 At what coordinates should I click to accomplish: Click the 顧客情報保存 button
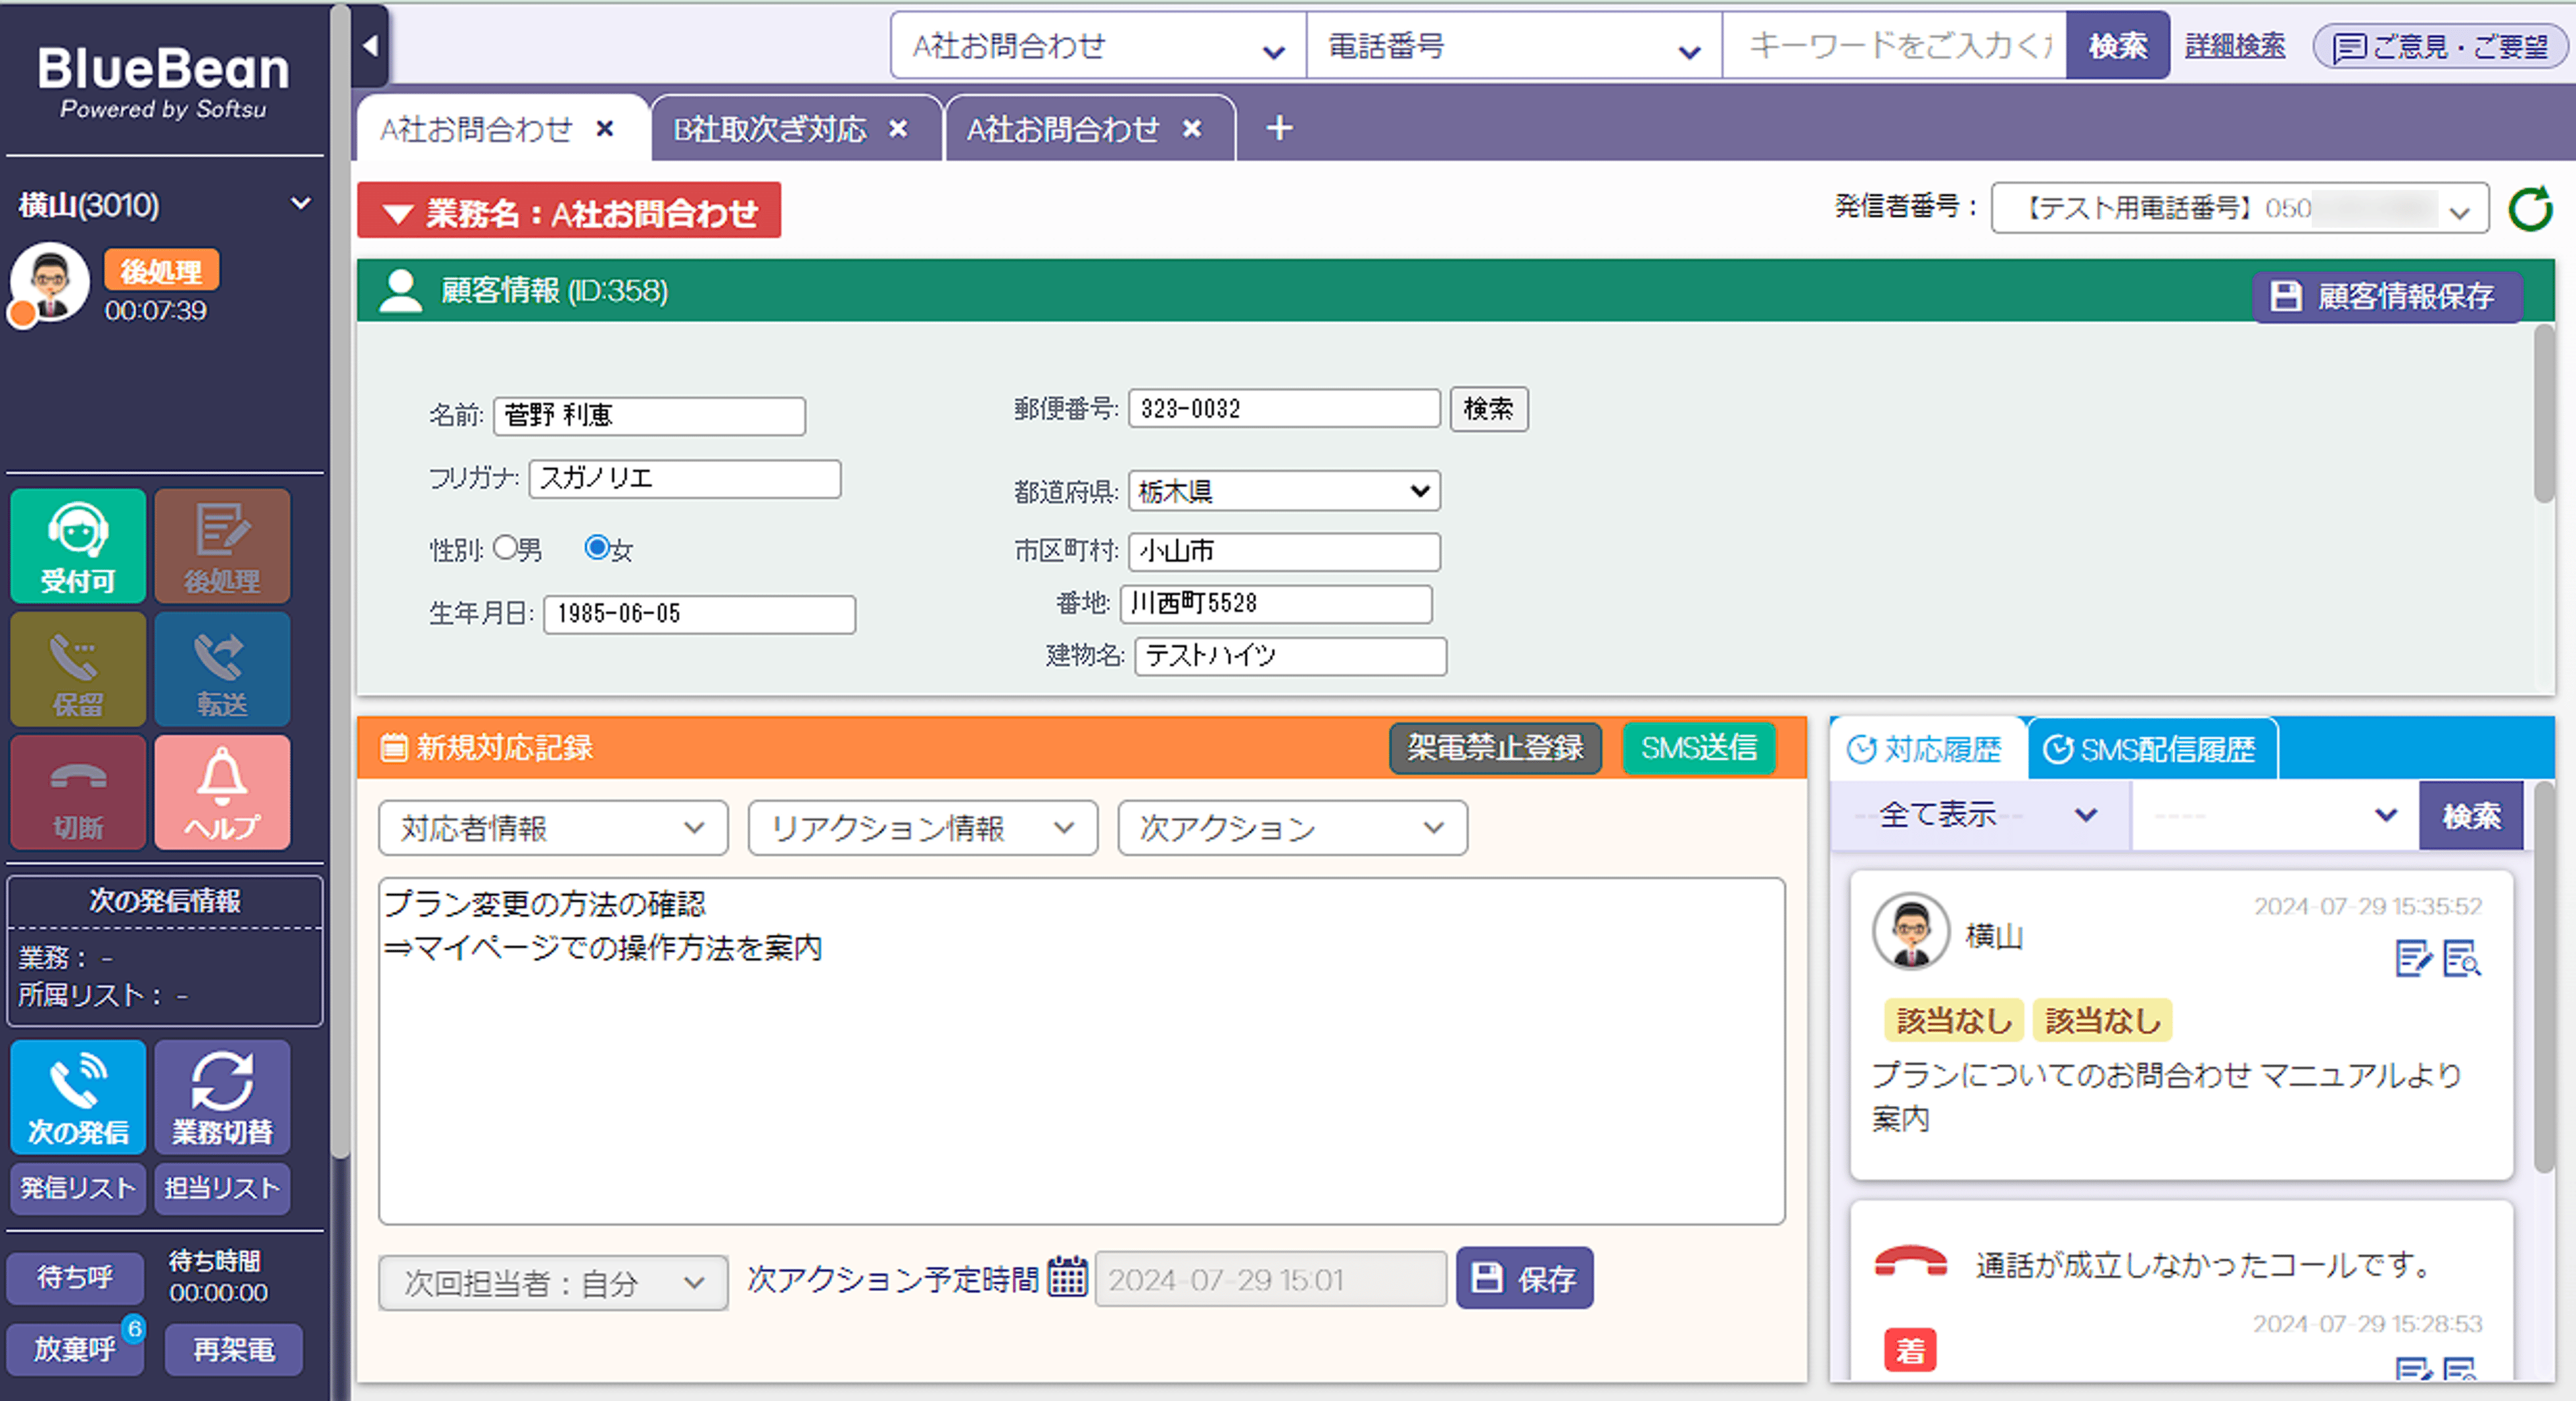click(2387, 296)
